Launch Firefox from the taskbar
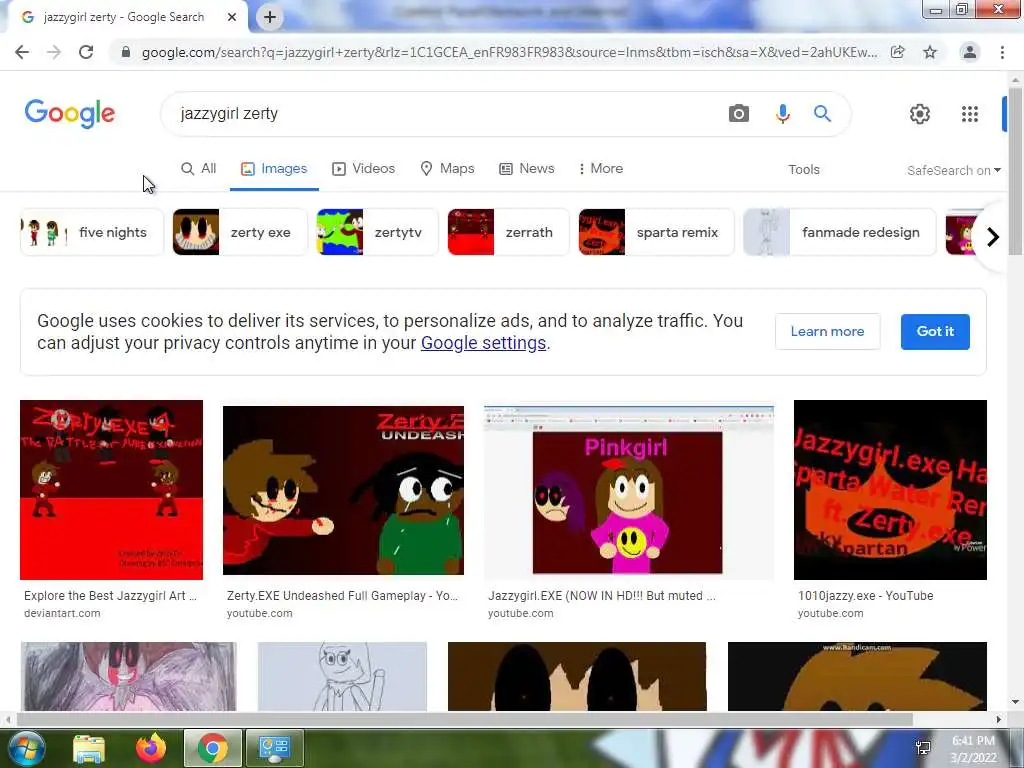 tap(151, 748)
